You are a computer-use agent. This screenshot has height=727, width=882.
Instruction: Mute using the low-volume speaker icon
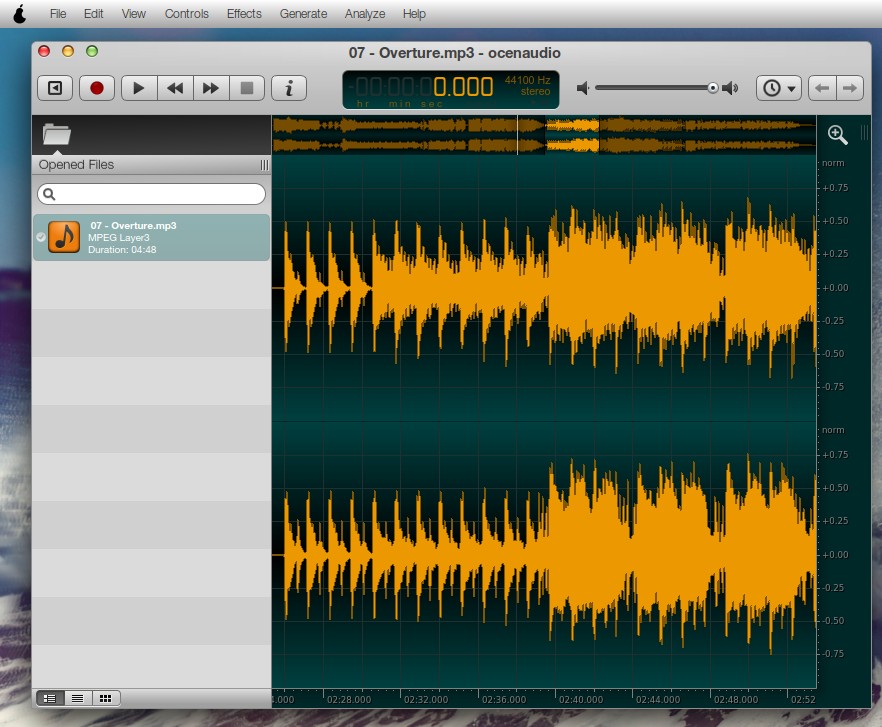583,88
